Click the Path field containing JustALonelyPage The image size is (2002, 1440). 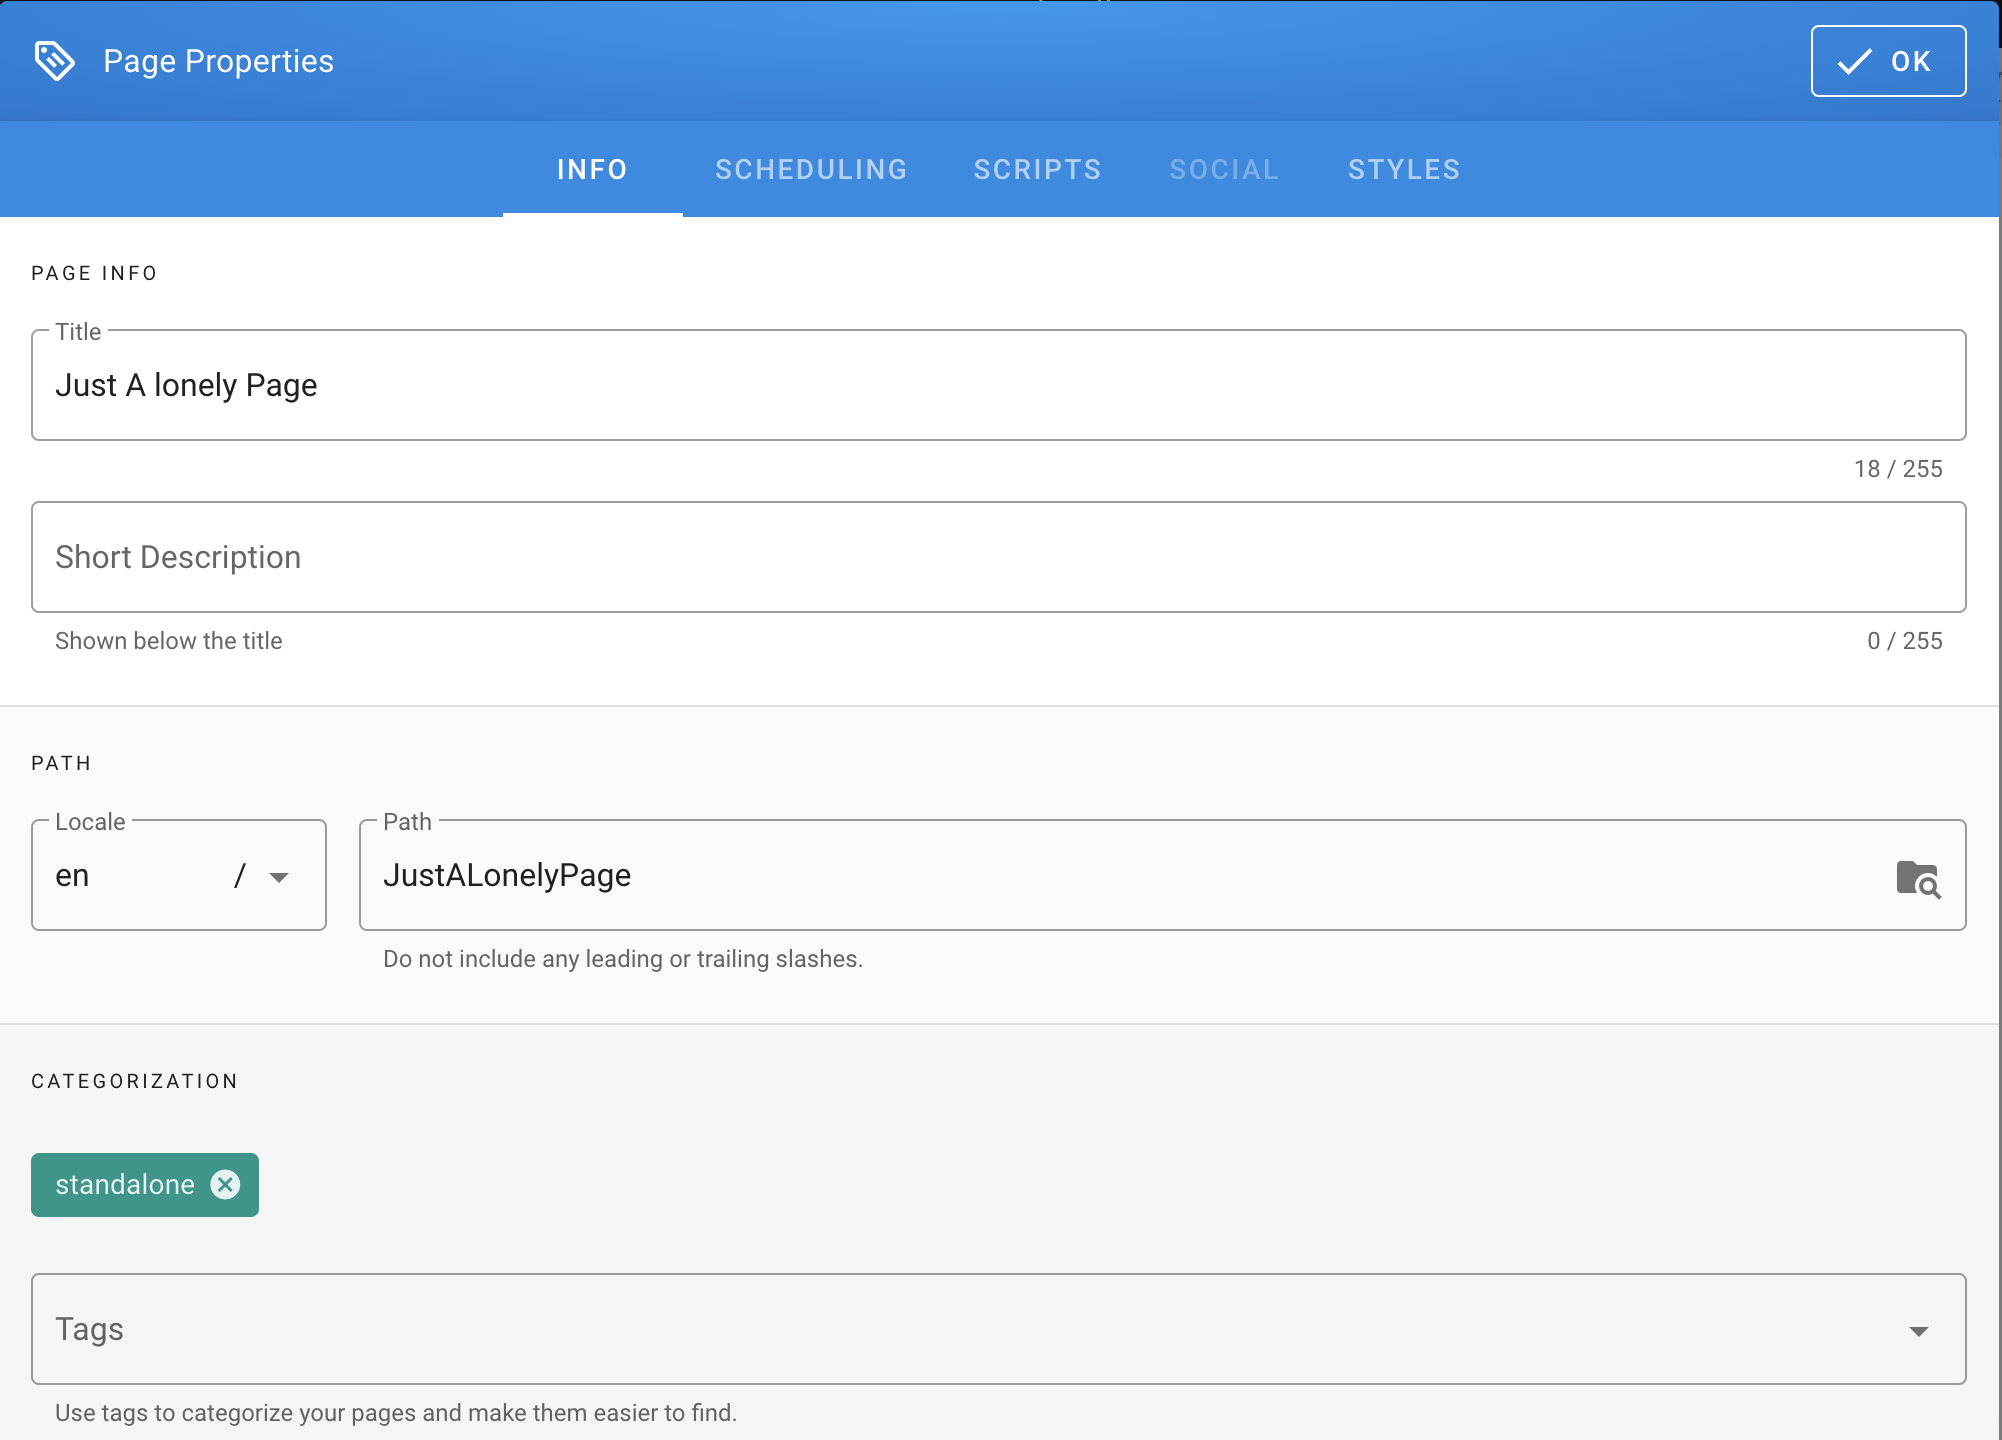[x=1100, y=876]
